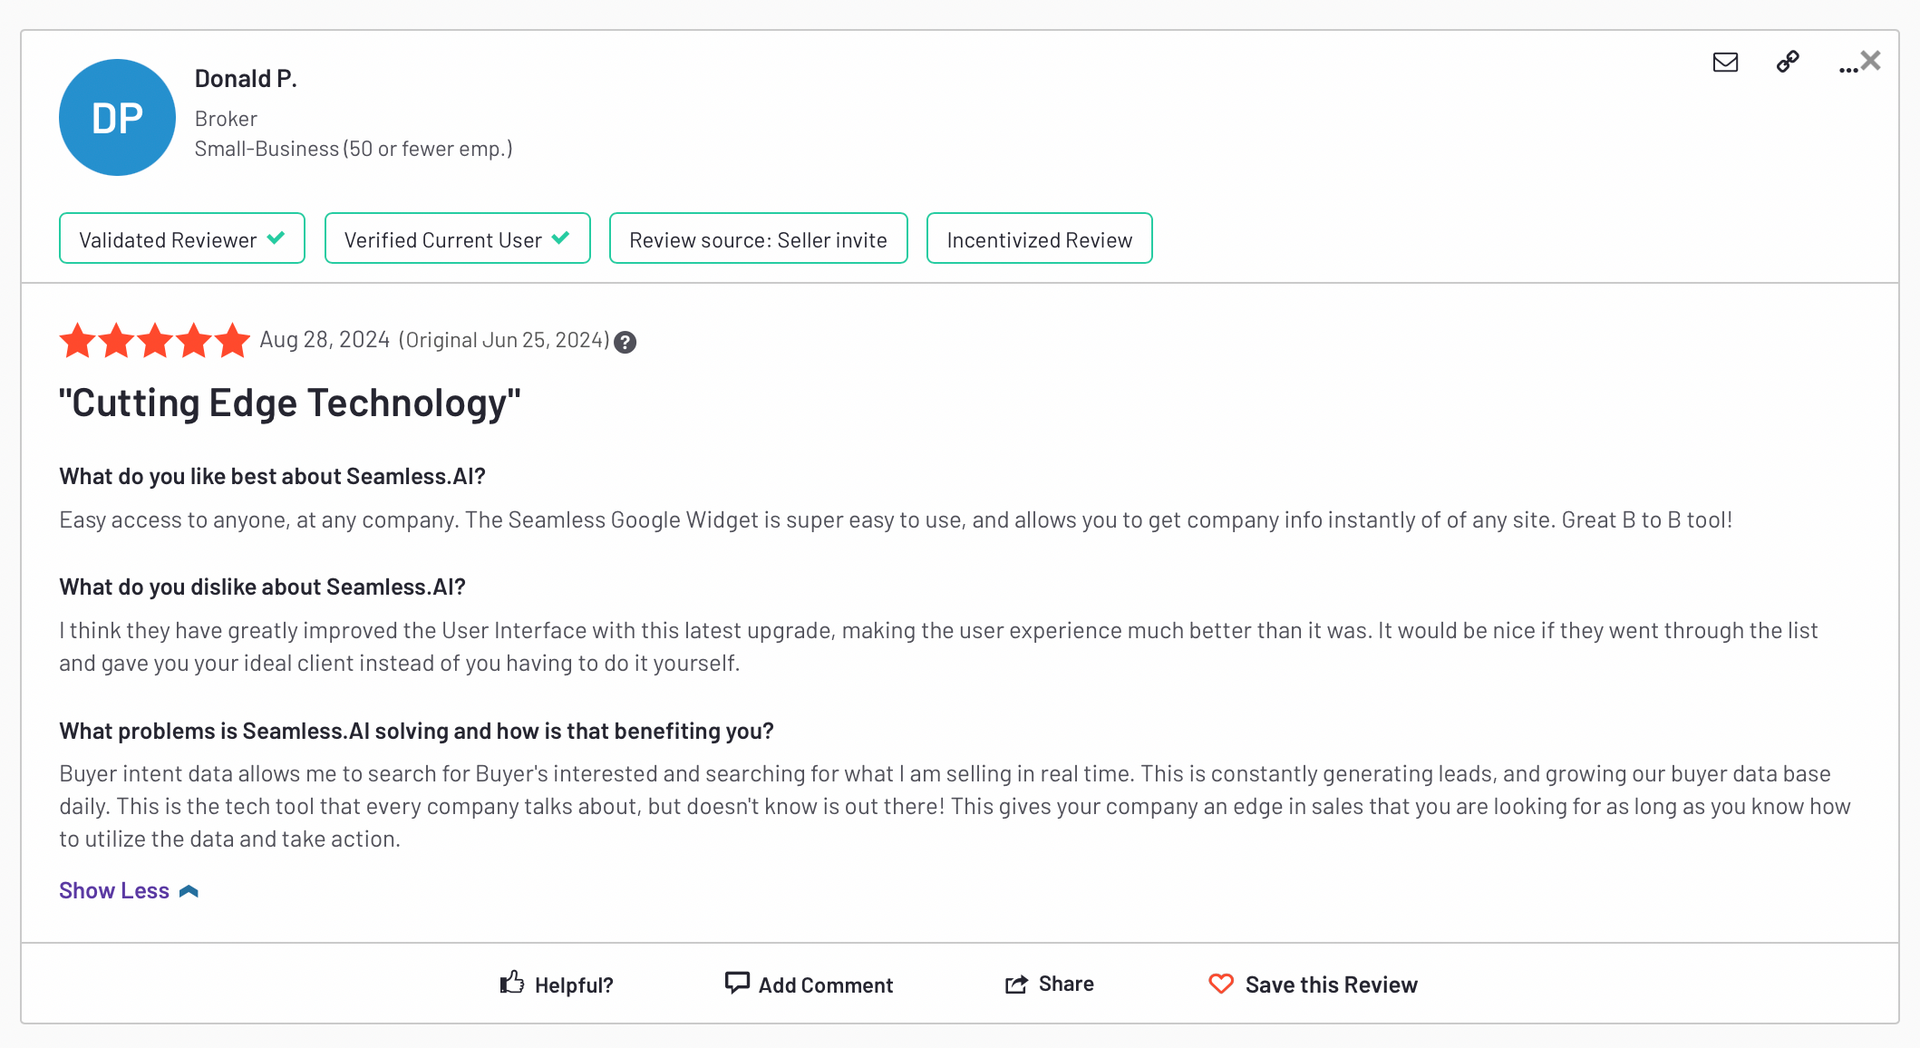Save this Review with heart
Image resolution: width=1920 pixels, height=1048 pixels.
point(1313,984)
